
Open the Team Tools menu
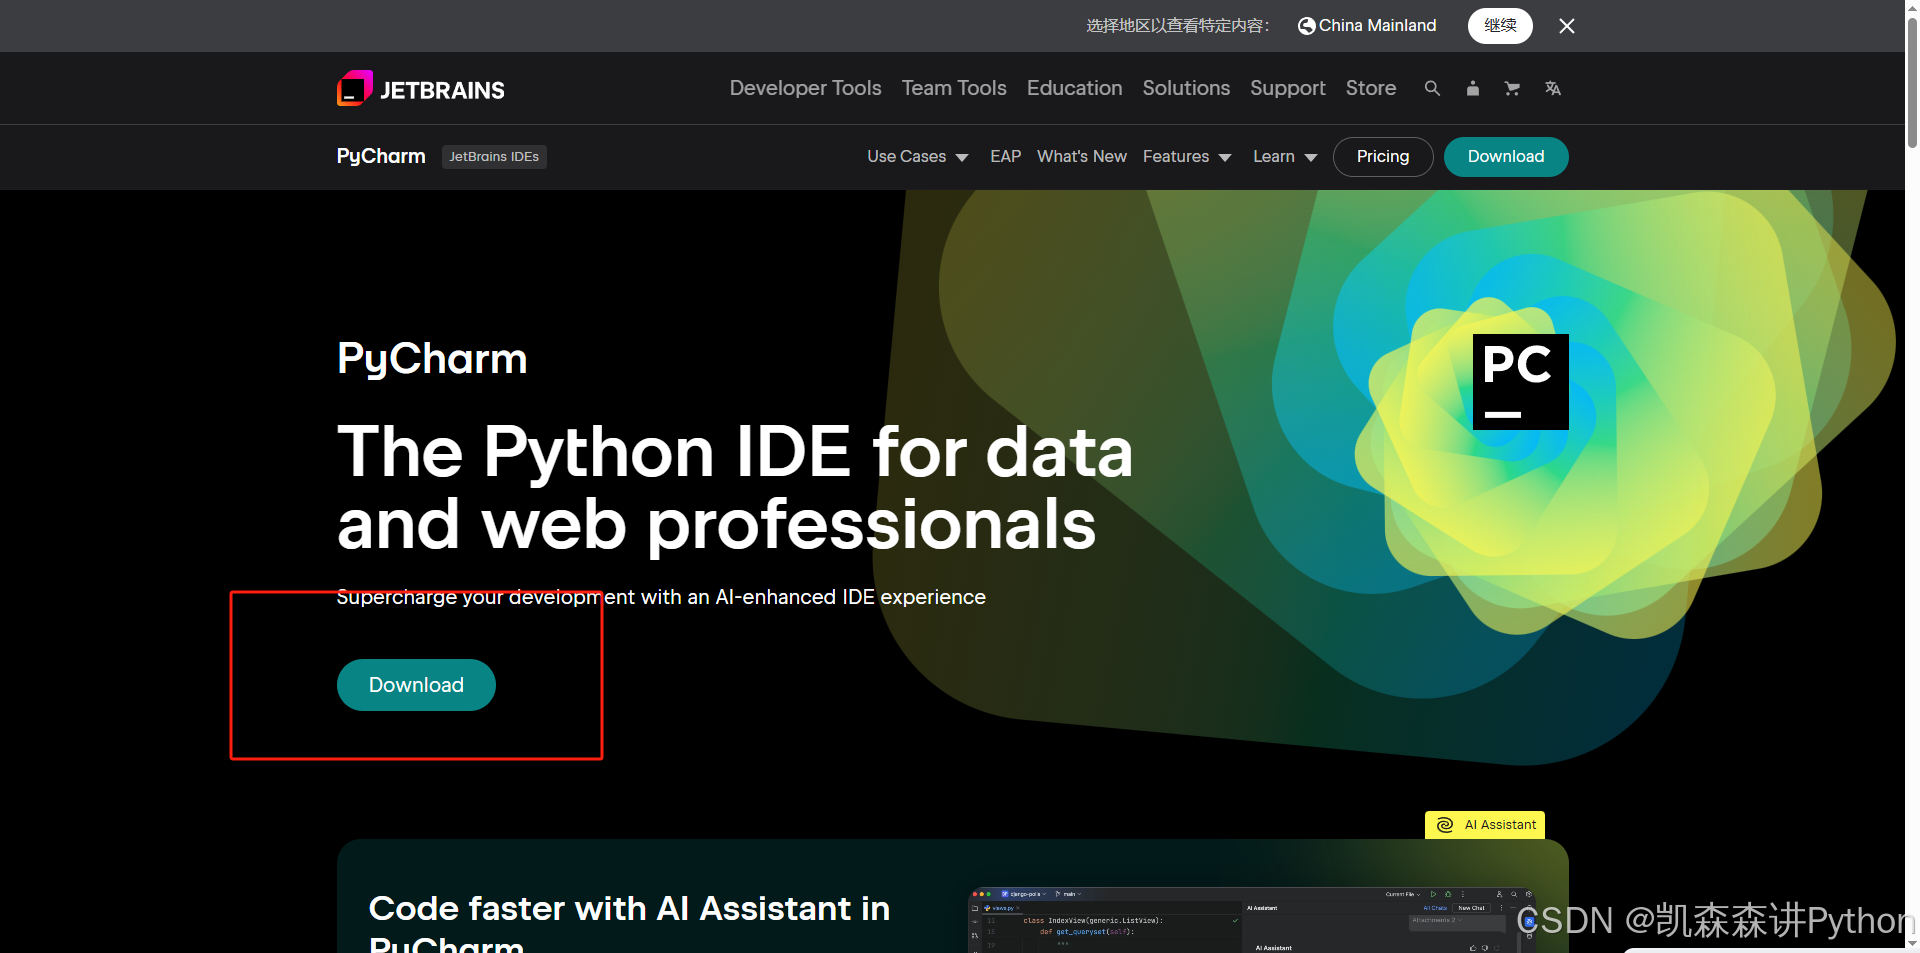[x=954, y=88]
